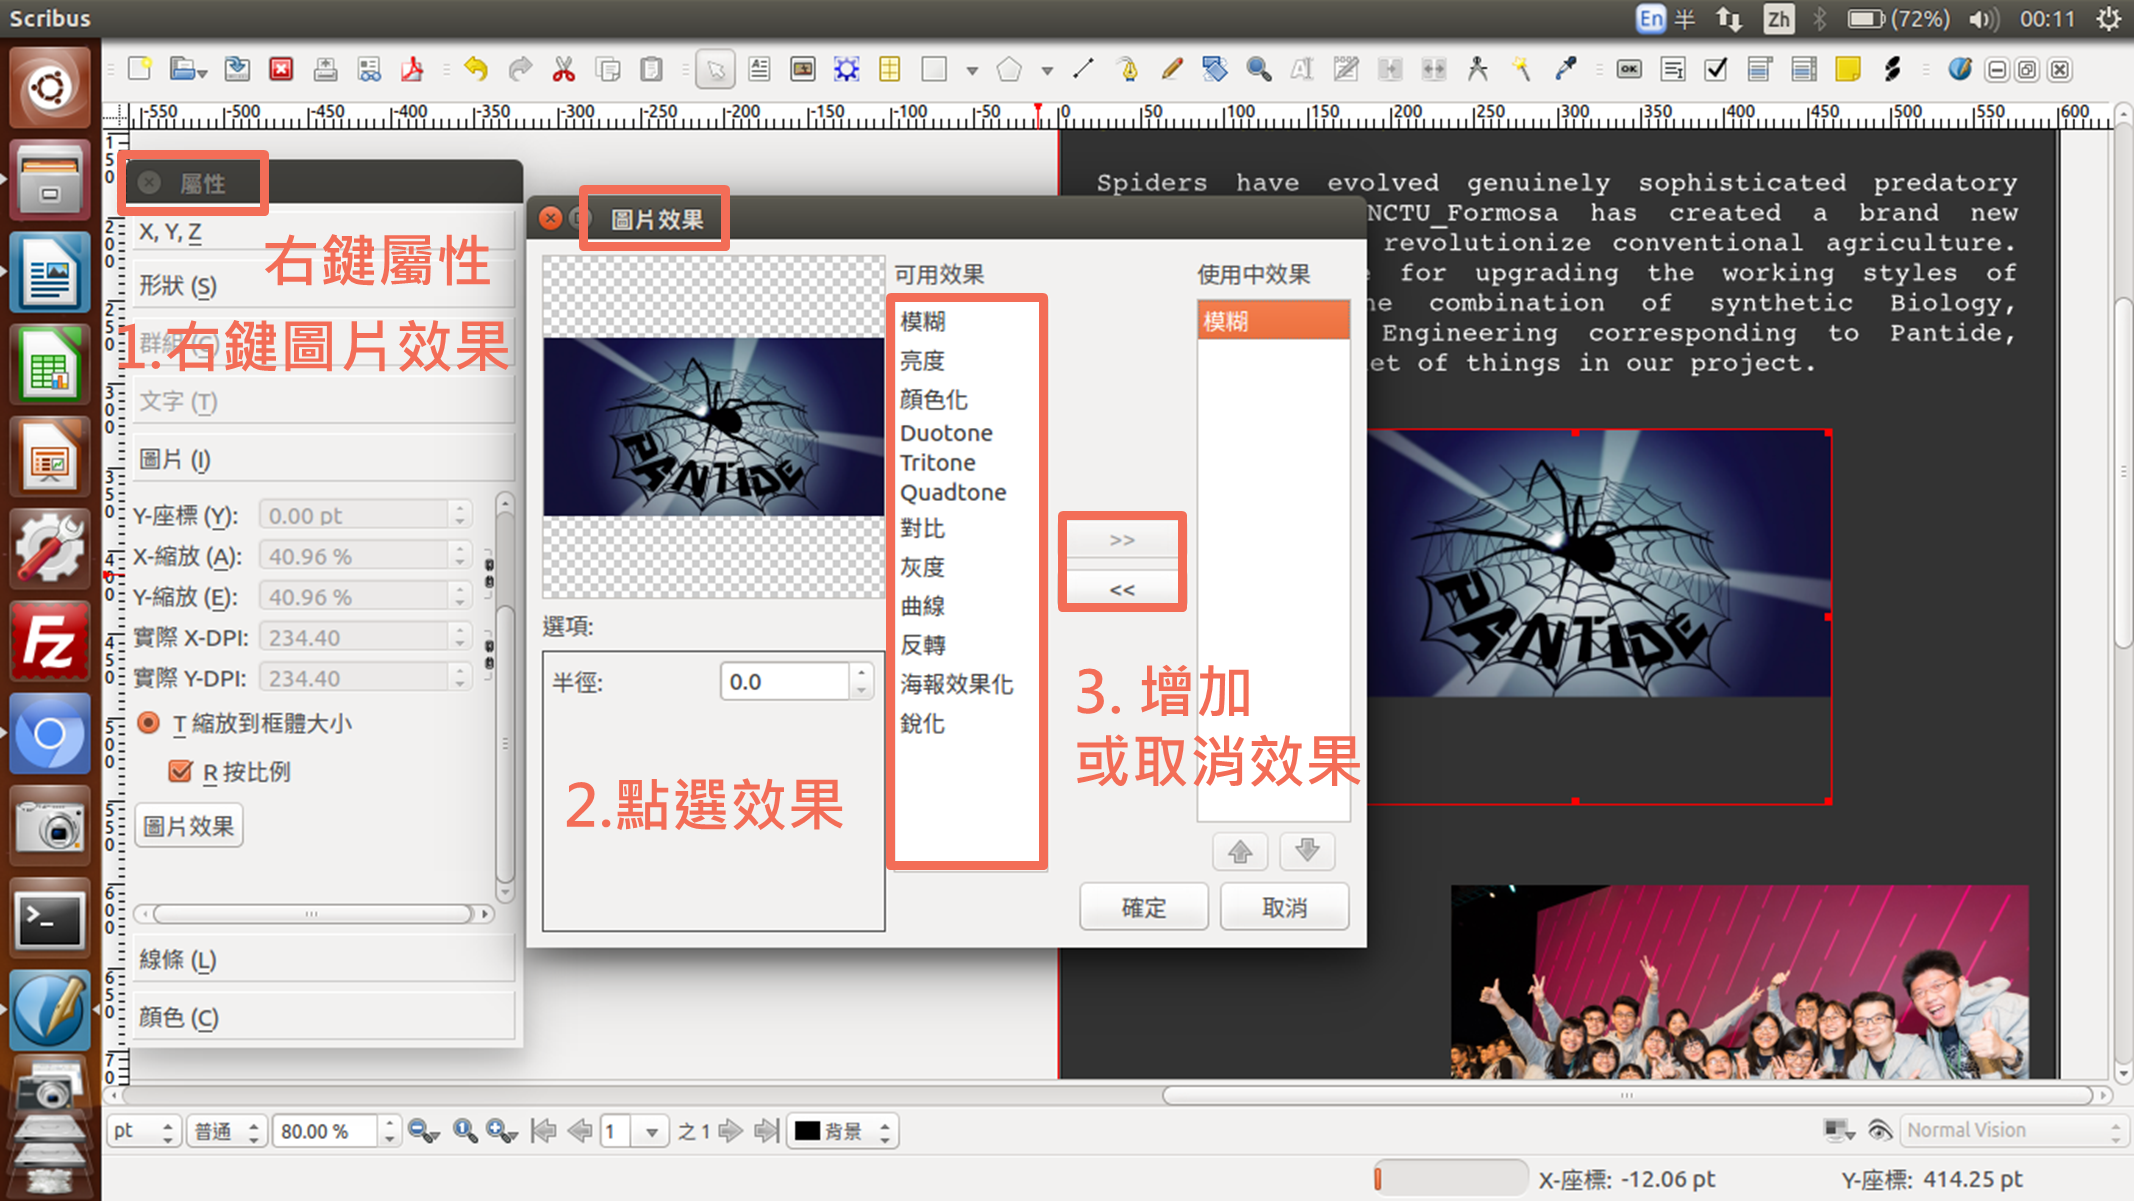Image resolution: width=2134 pixels, height=1201 pixels.
Task: Select the eyedropper color picker tool
Action: coord(1565,69)
